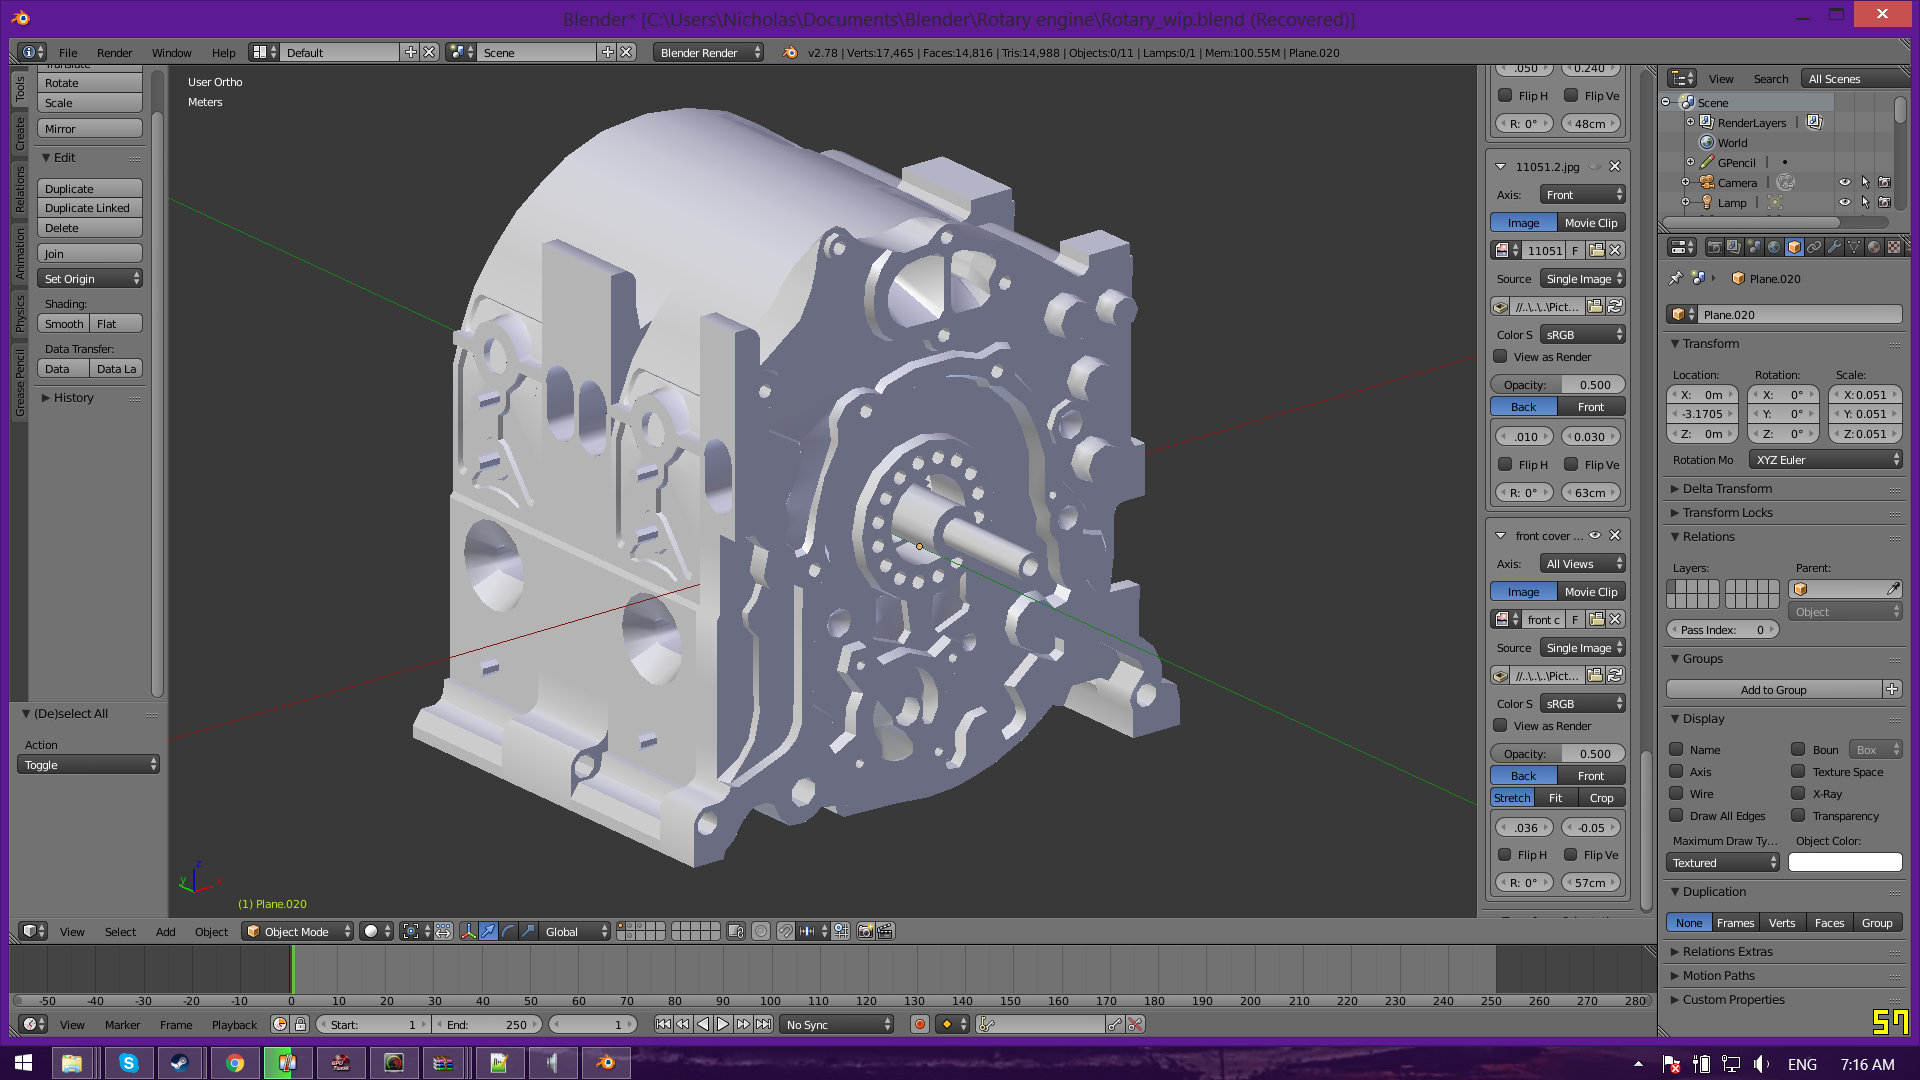The width and height of the screenshot is (1920, 1080).
Task: Enable the X-Ray display checkbox
Action: click(1798, 793)
